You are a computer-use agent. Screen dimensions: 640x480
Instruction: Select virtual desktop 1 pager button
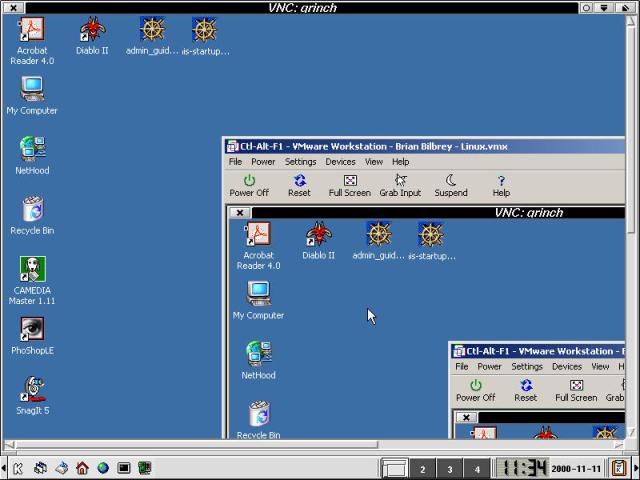(395, 469)
